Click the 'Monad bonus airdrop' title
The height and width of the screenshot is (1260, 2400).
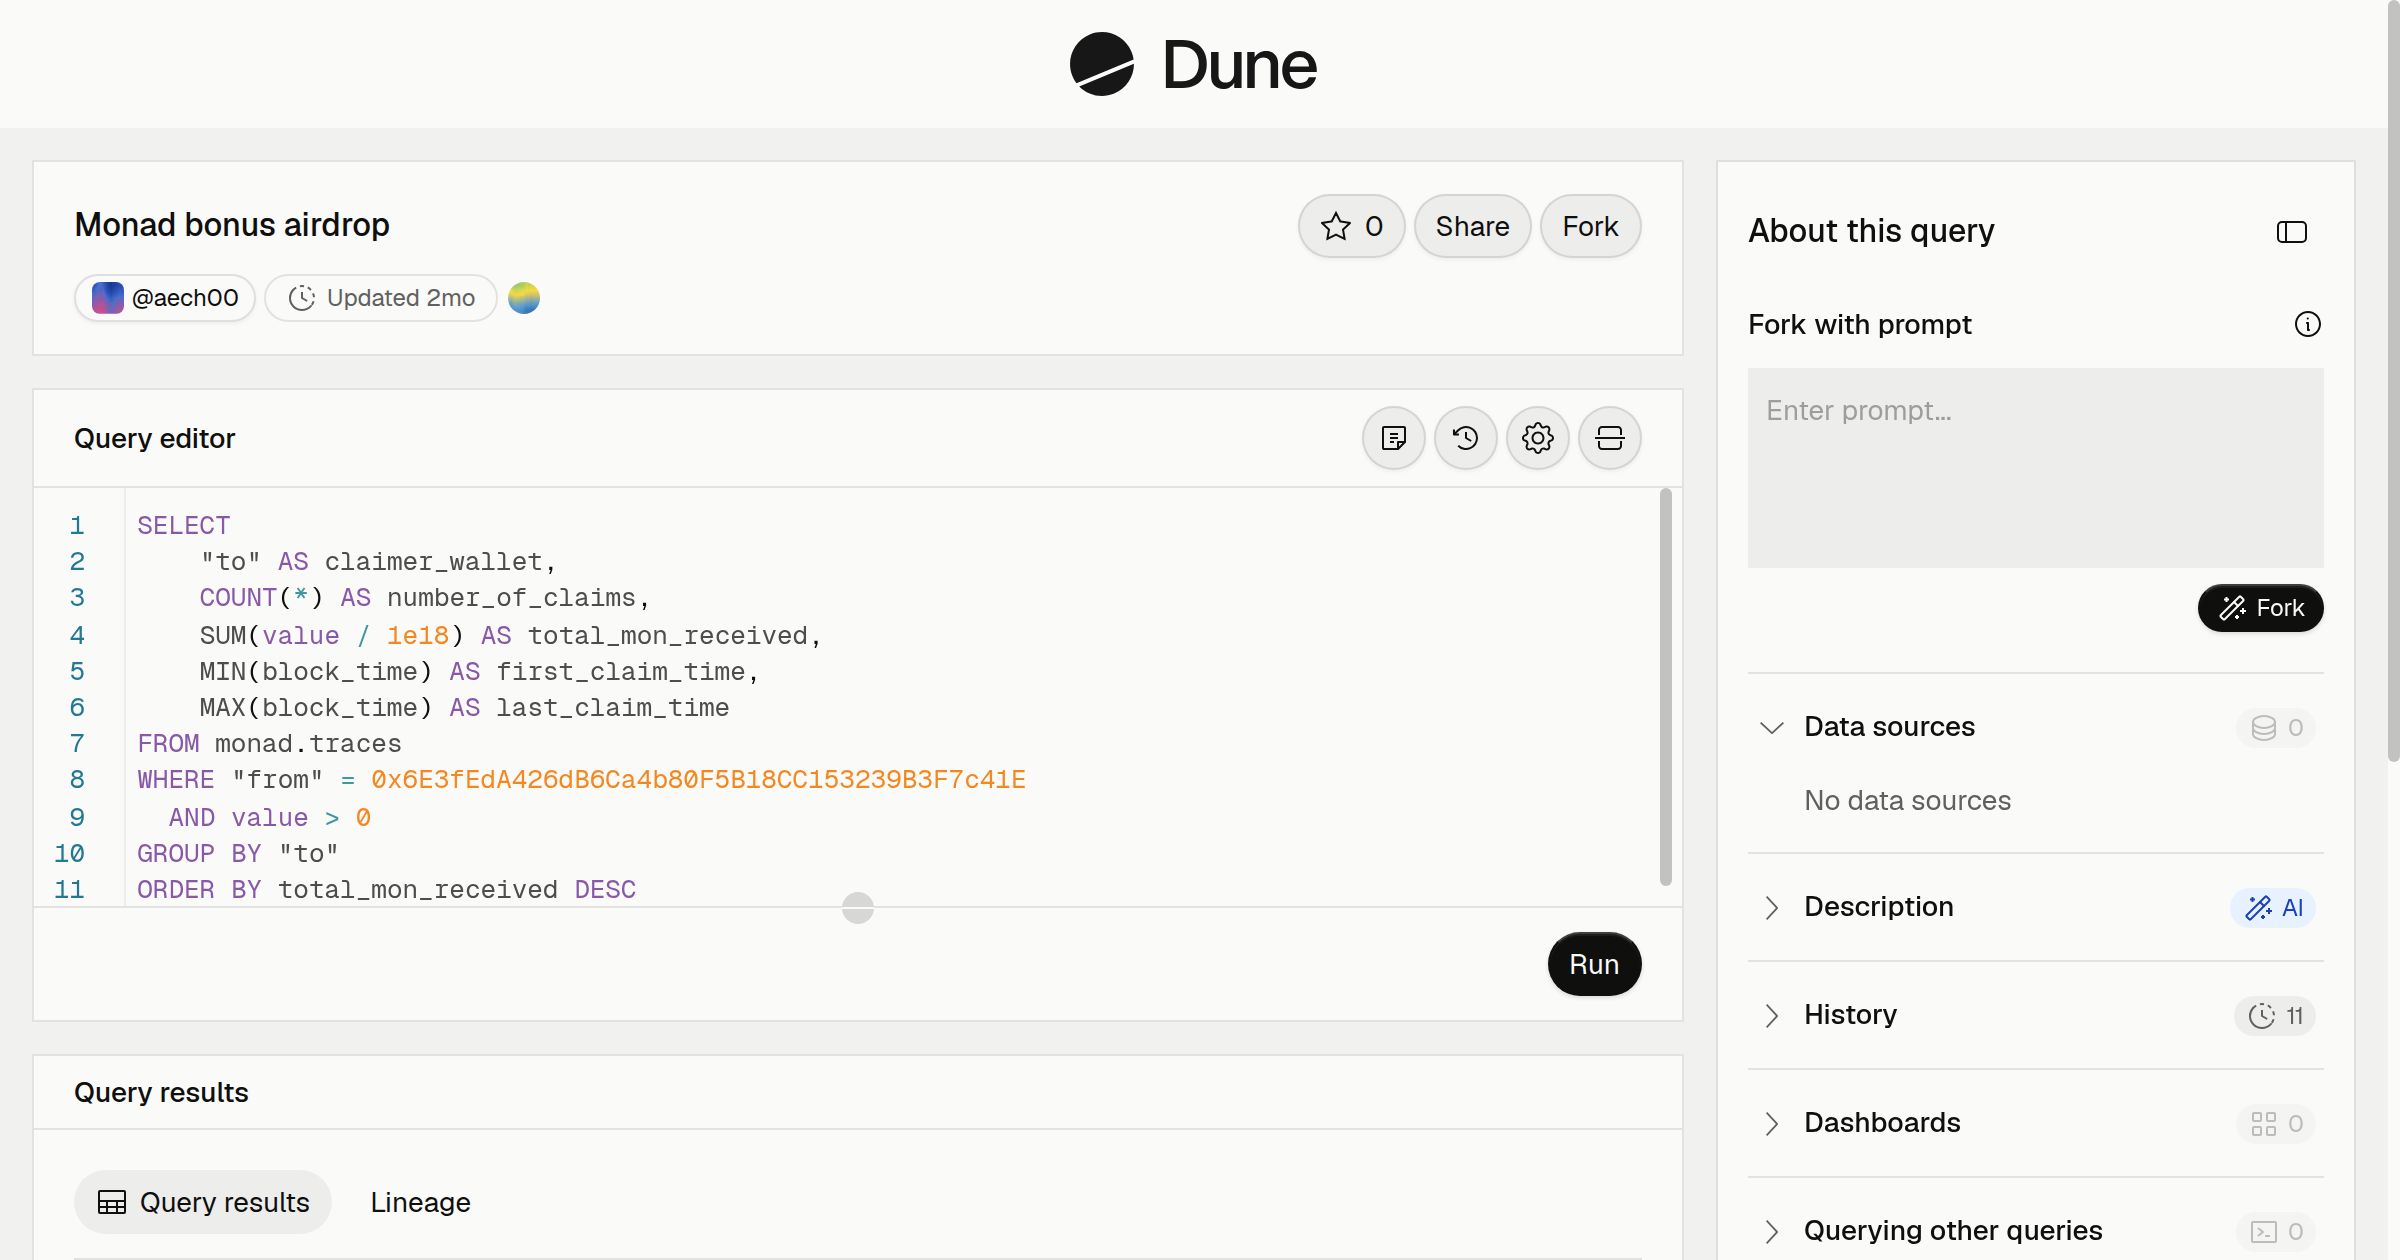point(232,225)
